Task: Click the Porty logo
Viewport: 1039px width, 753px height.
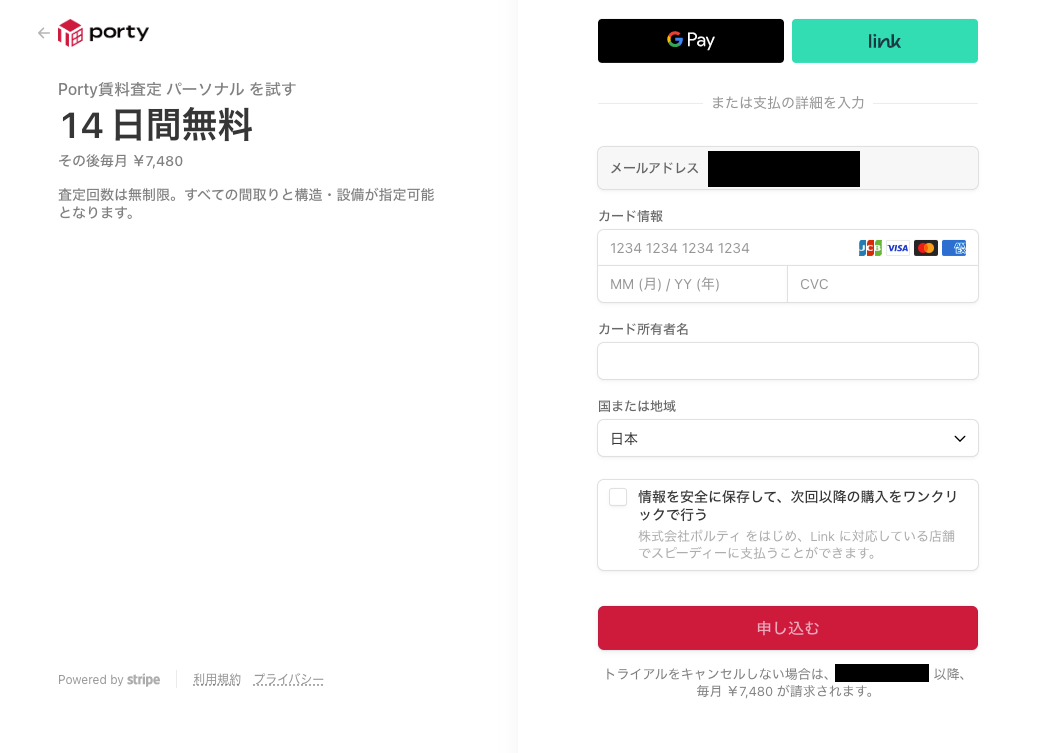Action: tap(104, 33)
